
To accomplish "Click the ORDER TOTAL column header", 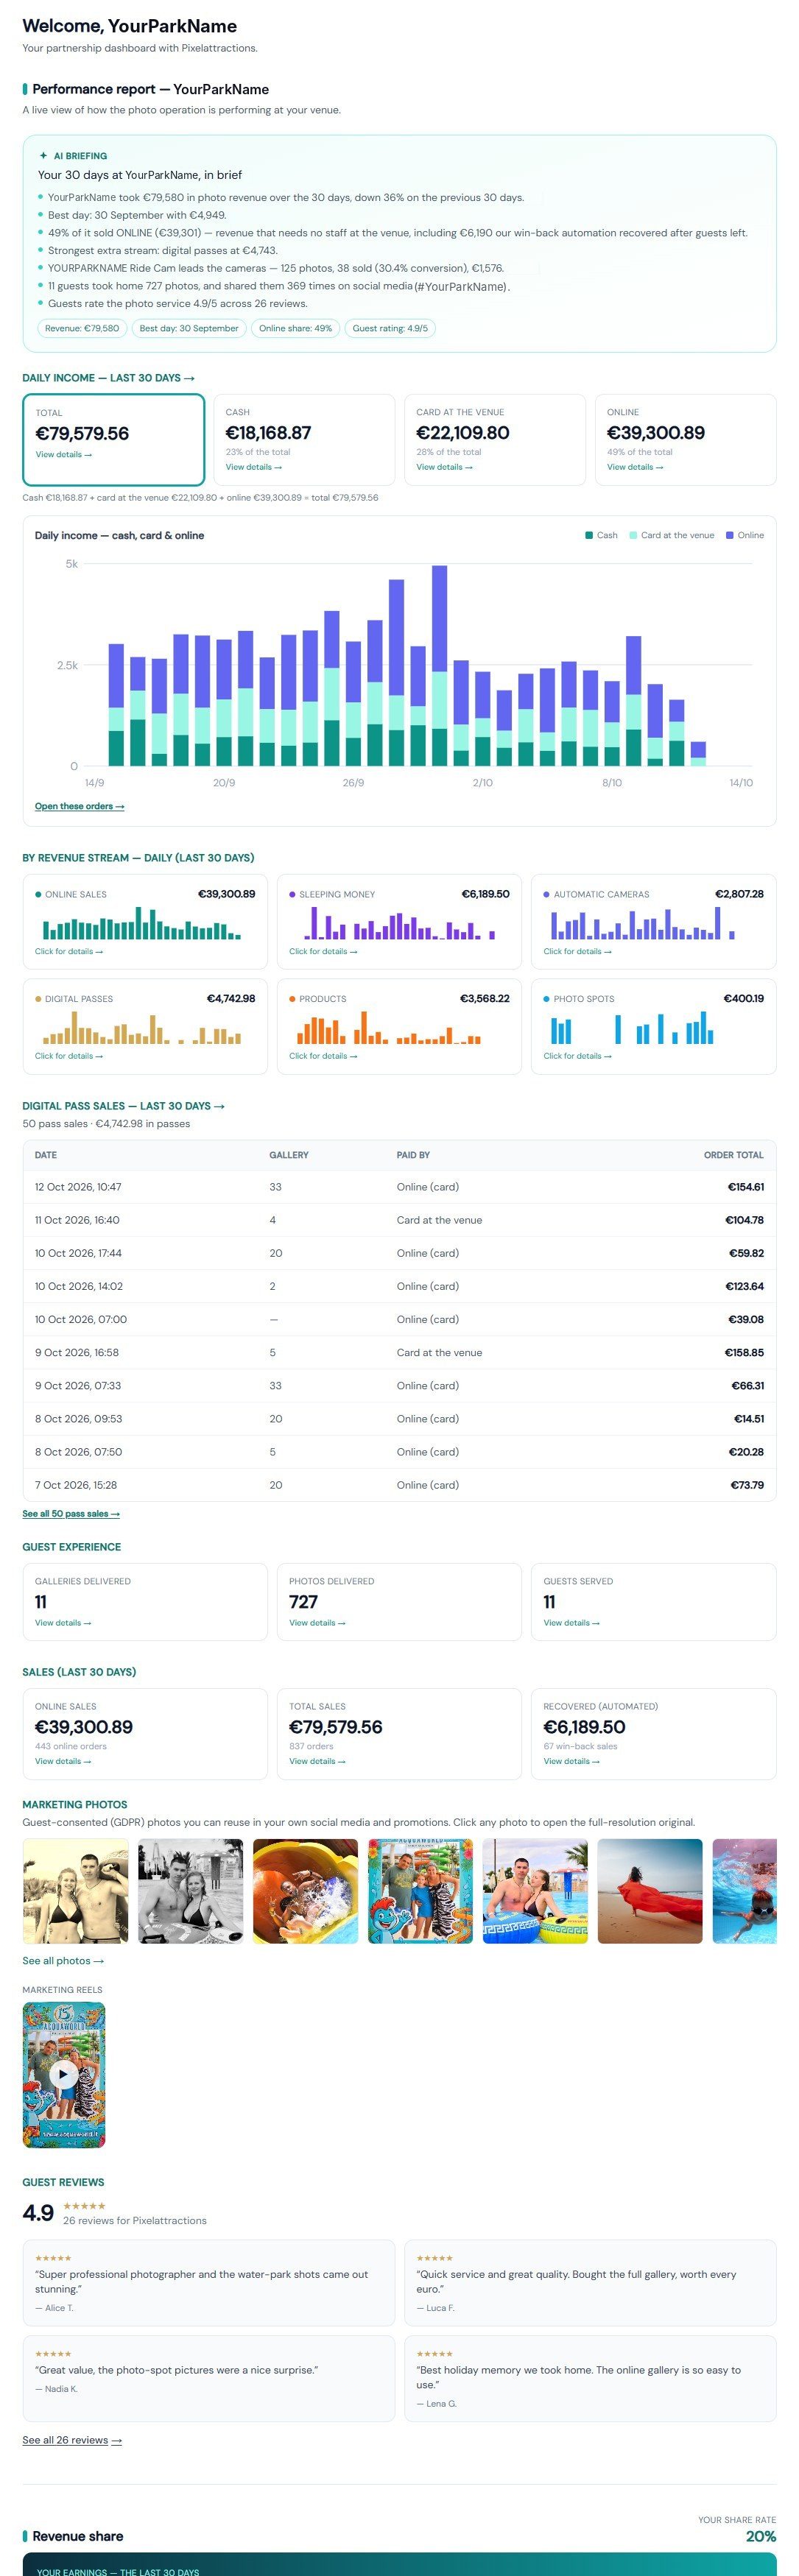I will 733,1155.
